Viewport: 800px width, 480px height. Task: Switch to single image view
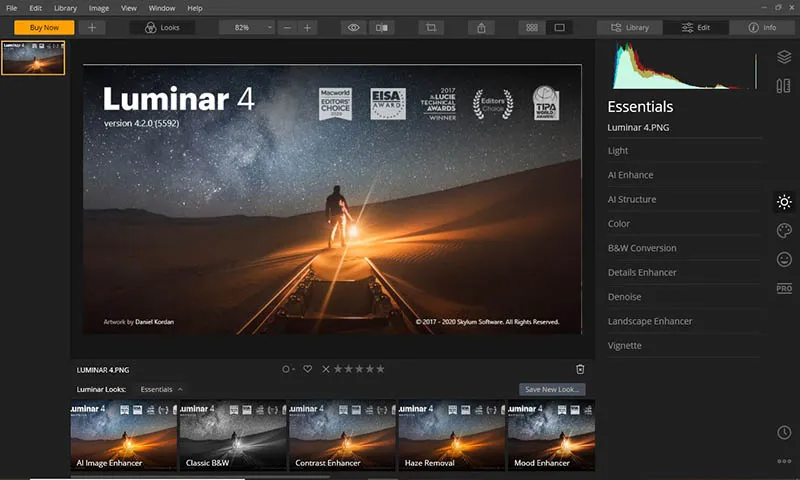click(559, 28)
